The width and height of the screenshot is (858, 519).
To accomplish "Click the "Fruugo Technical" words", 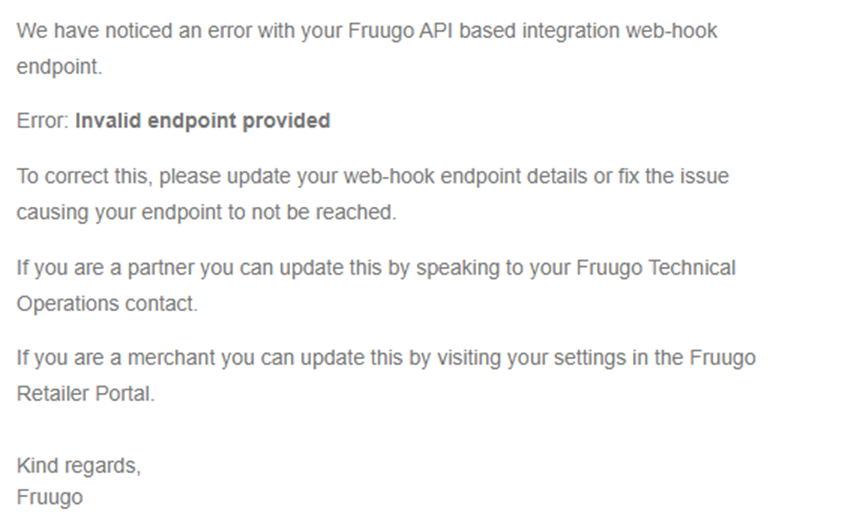I will point(656,268).
